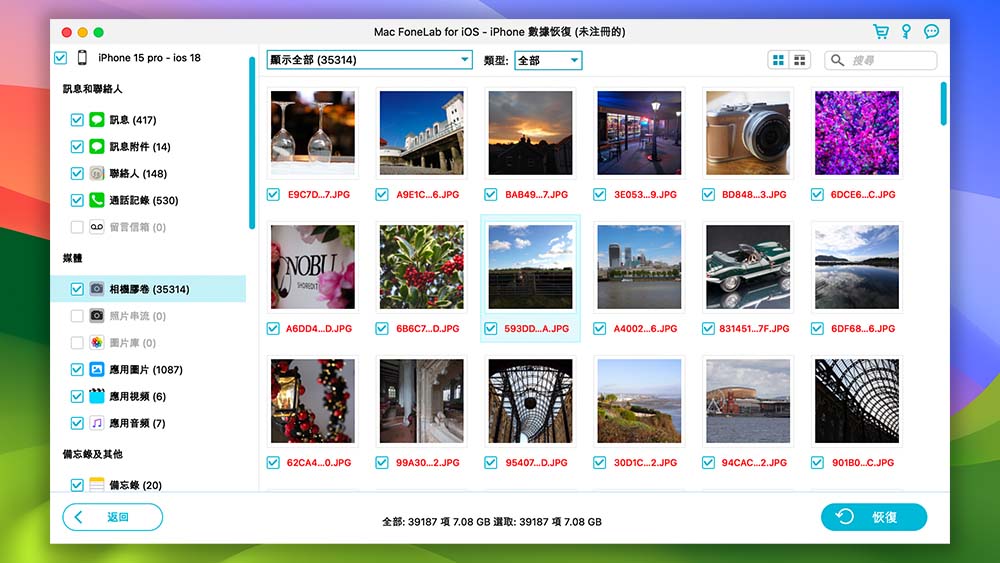
Task: Click the contacts icon (148)
Action: (97, 173)
